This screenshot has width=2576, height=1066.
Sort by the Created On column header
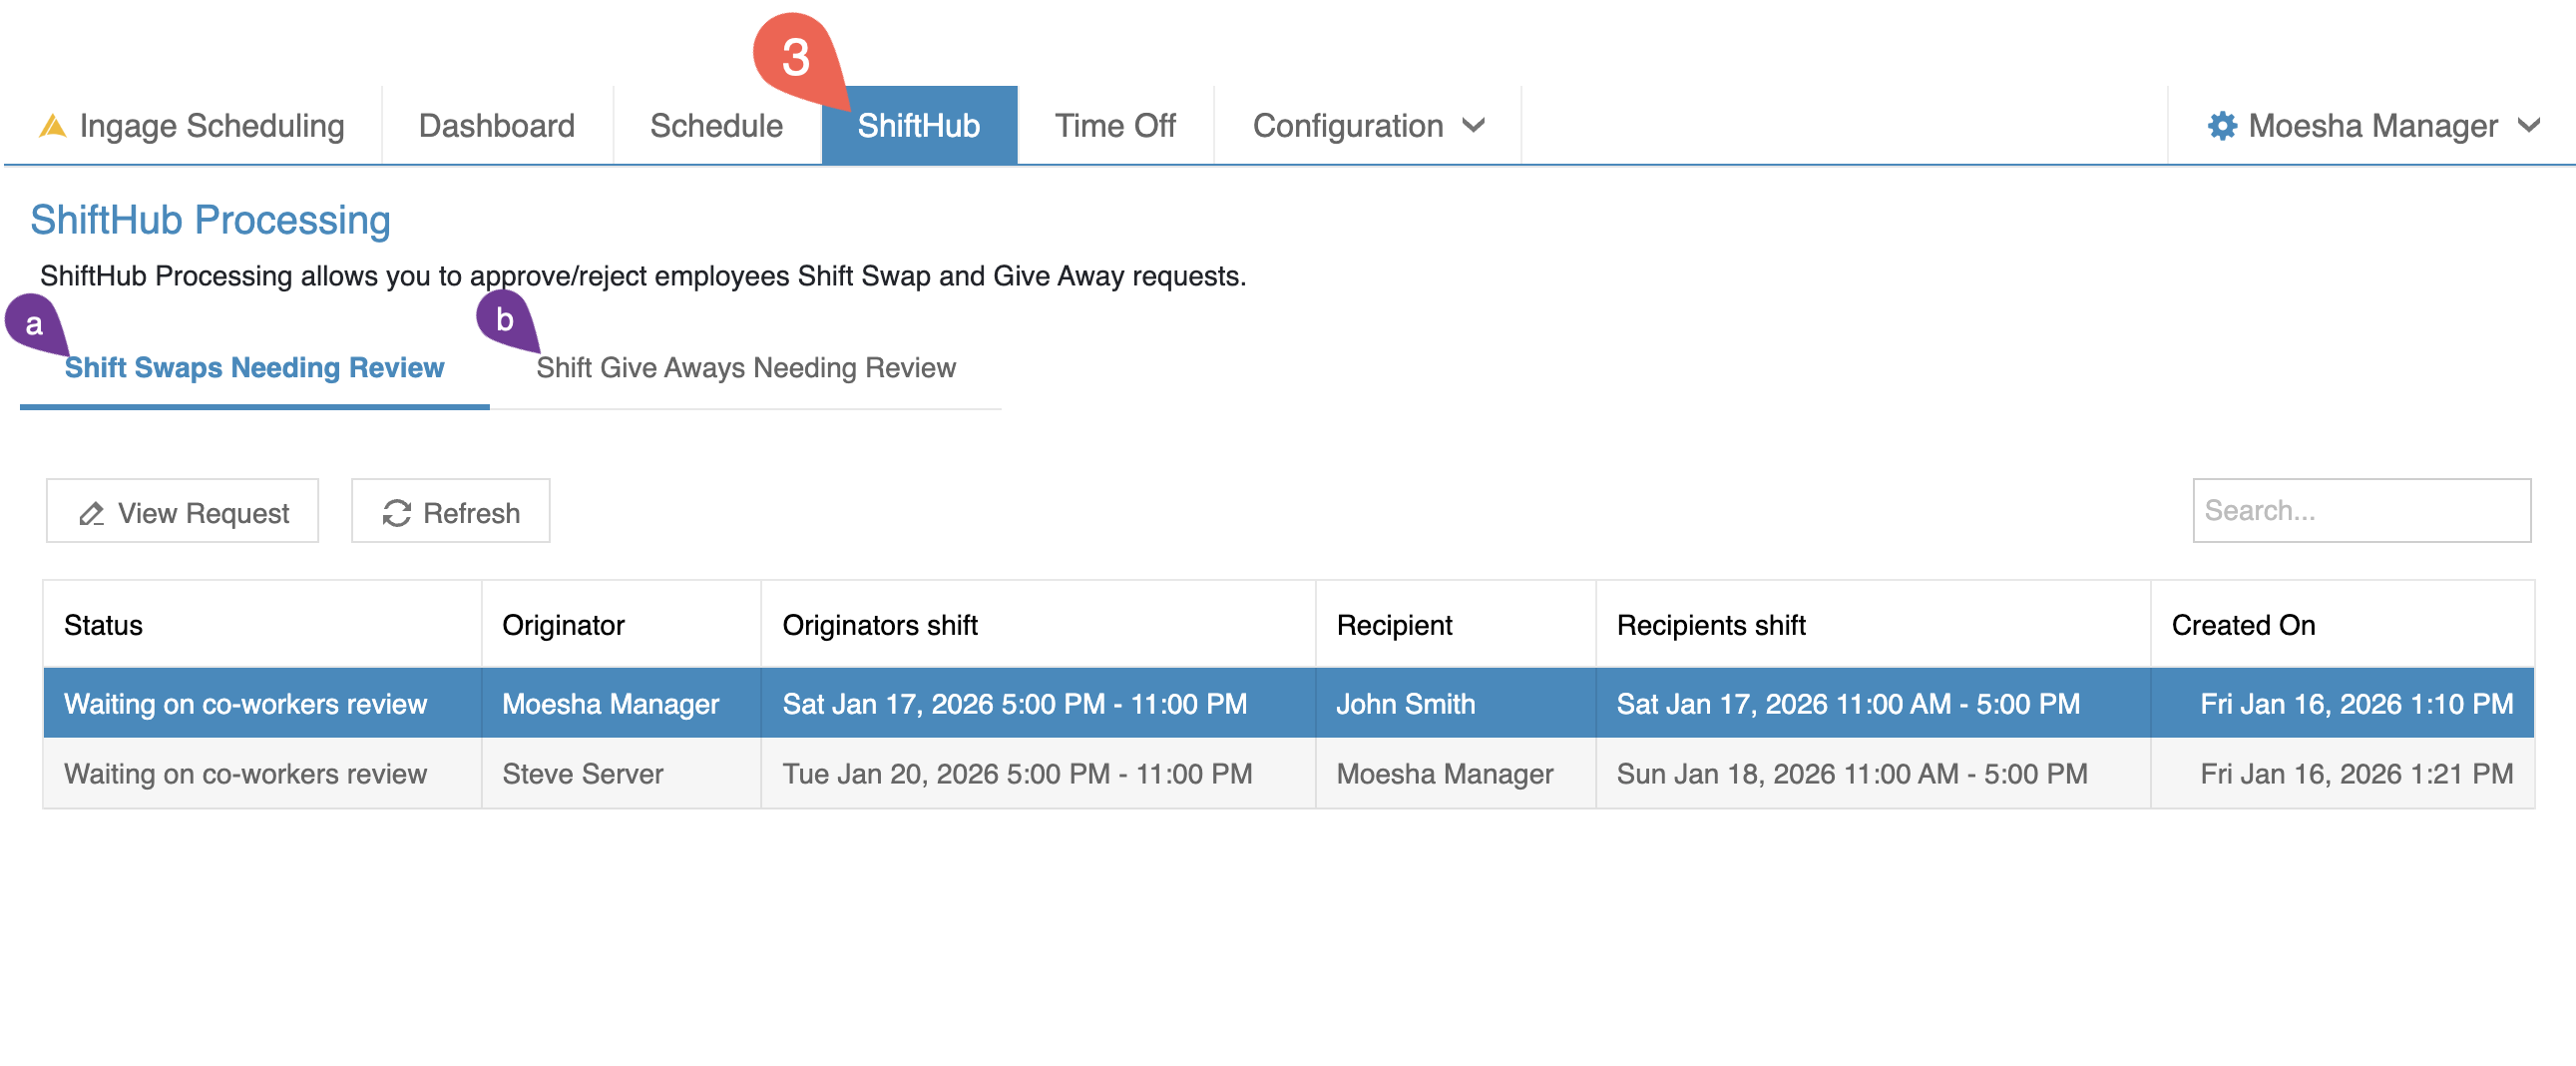pos(2243,625)
